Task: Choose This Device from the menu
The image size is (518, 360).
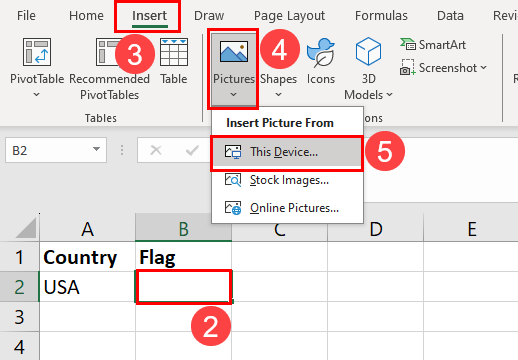Action: coord(287,152)
